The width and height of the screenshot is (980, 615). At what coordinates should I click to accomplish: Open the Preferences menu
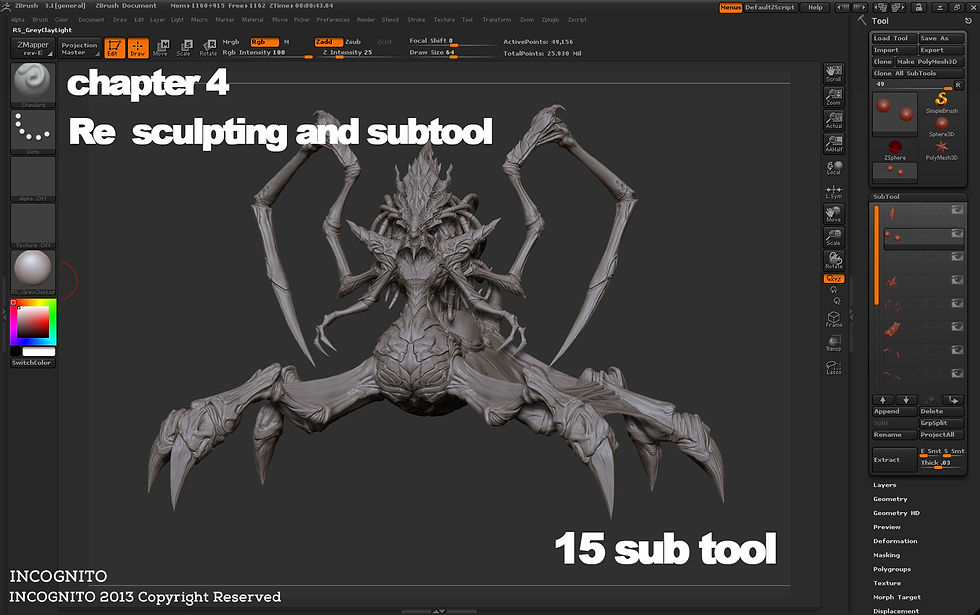pos(333,20)
